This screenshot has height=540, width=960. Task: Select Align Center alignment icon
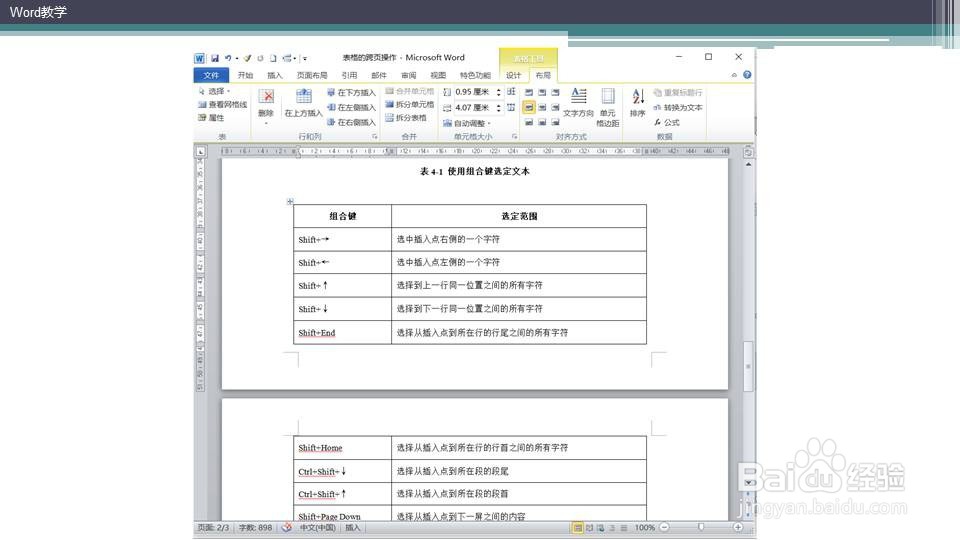pyautogui.click(x=542, y=107)
